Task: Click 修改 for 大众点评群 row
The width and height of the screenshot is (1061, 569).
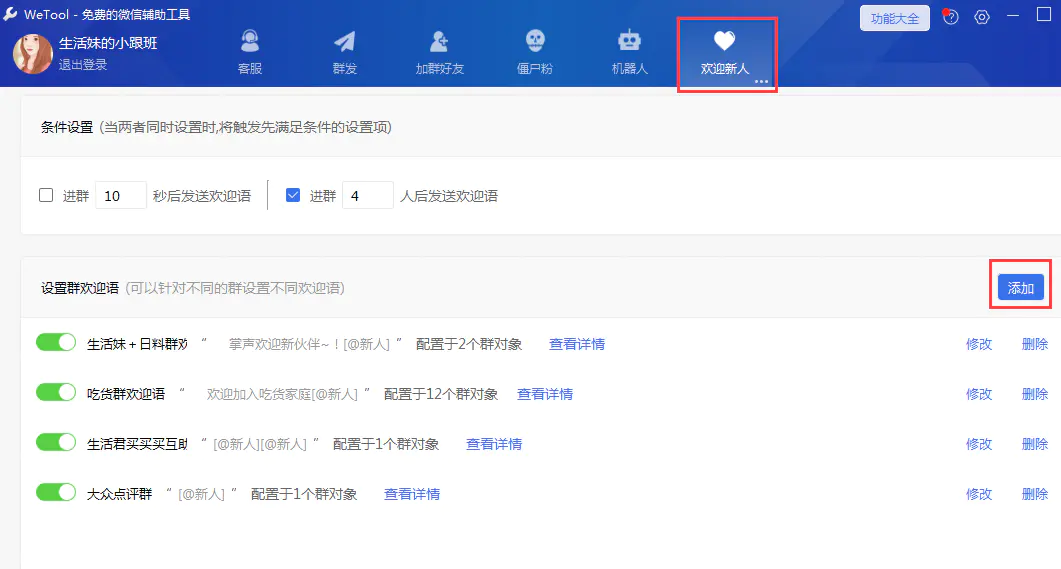Action: click(x=978, y=495)
